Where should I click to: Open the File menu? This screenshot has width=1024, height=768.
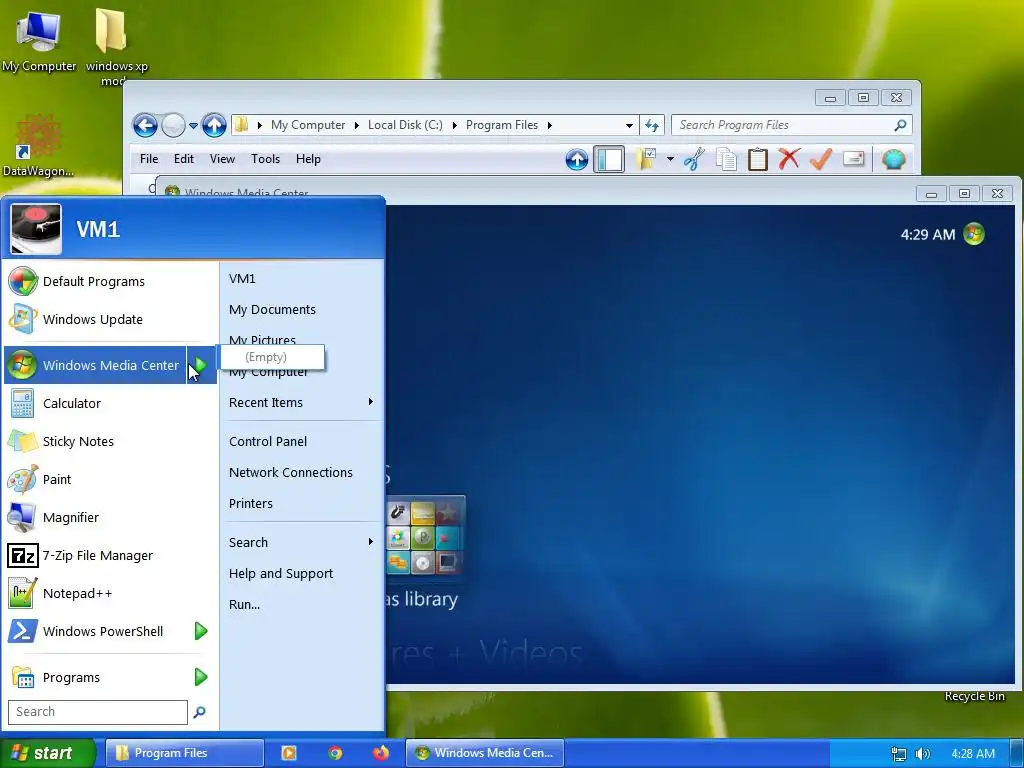[149, 159]
